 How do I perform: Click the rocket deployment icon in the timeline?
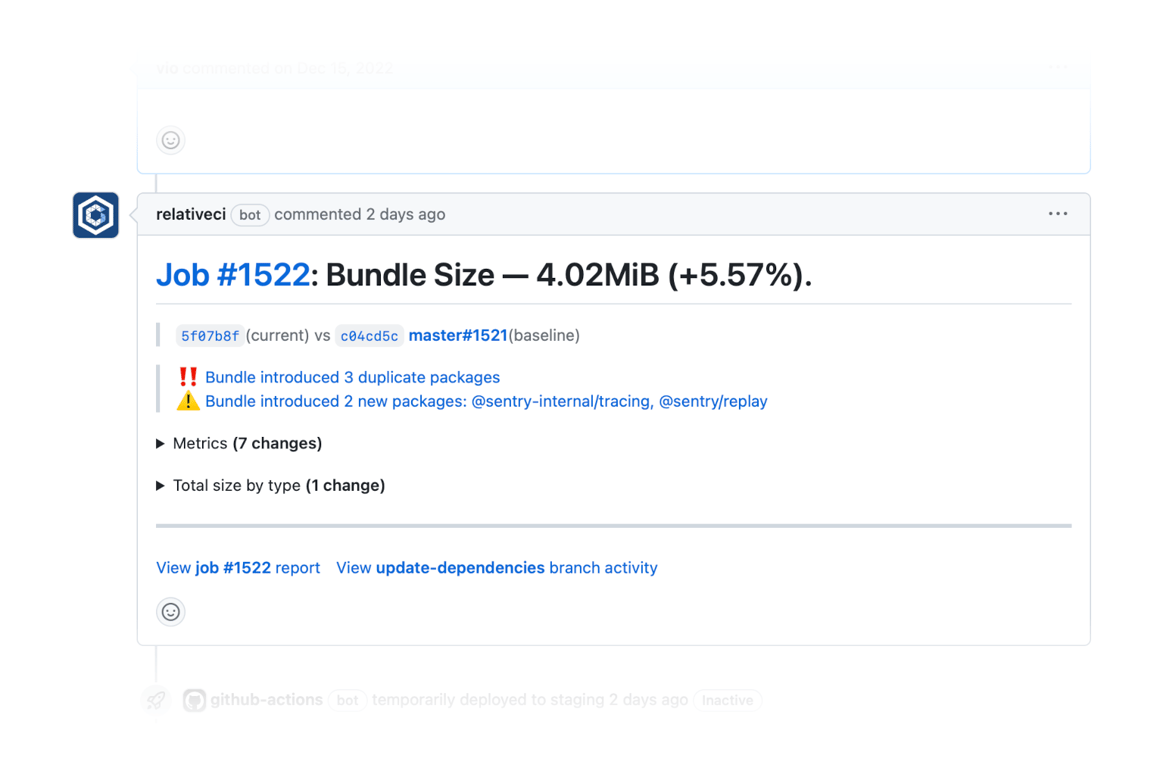(x=155, y=700)
